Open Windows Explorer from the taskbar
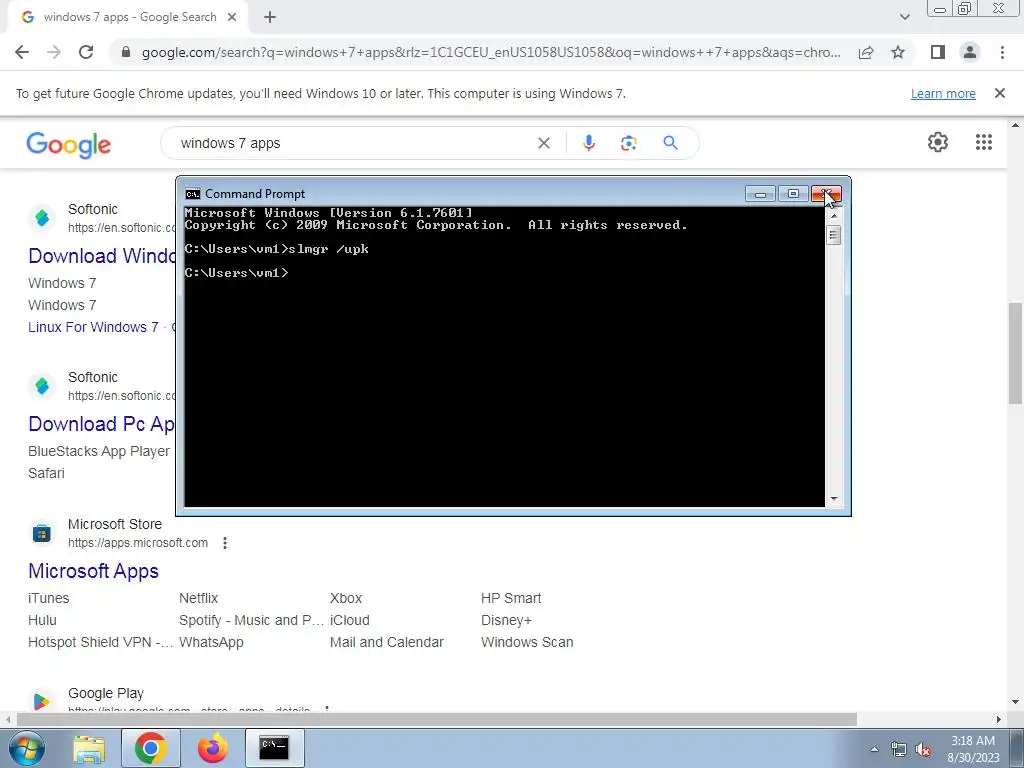 (x=89, y=749)
